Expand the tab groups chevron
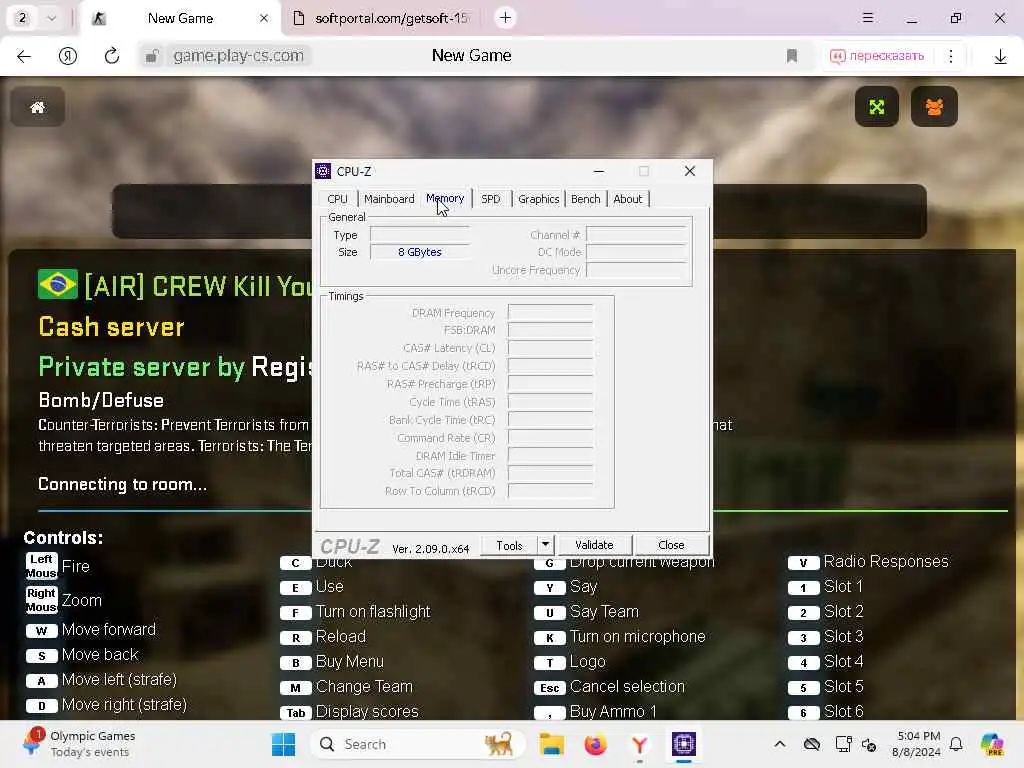 pyautogui.click(x=52, y=18)
